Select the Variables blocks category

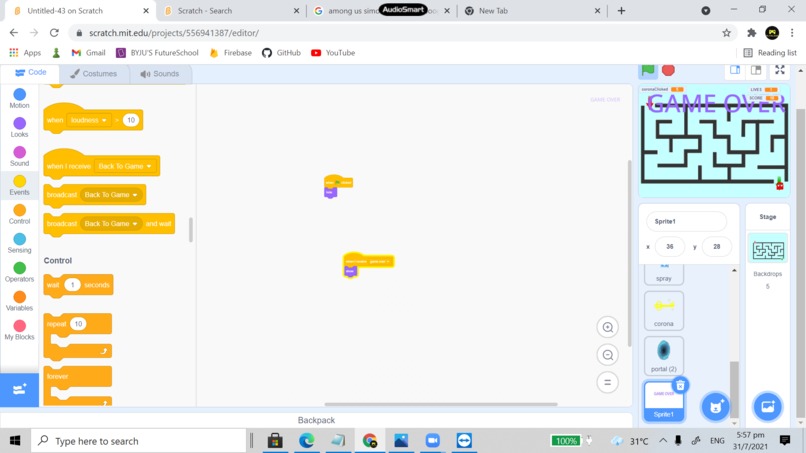coord(19,301)
